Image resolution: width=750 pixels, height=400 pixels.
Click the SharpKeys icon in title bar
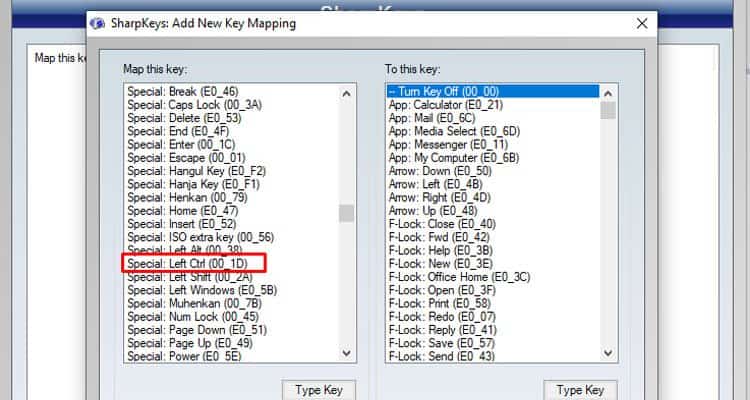click(97, 23)
